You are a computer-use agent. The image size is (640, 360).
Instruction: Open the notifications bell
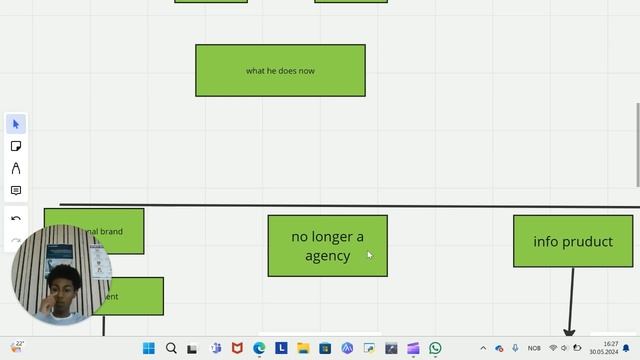[x=626, y=348]
